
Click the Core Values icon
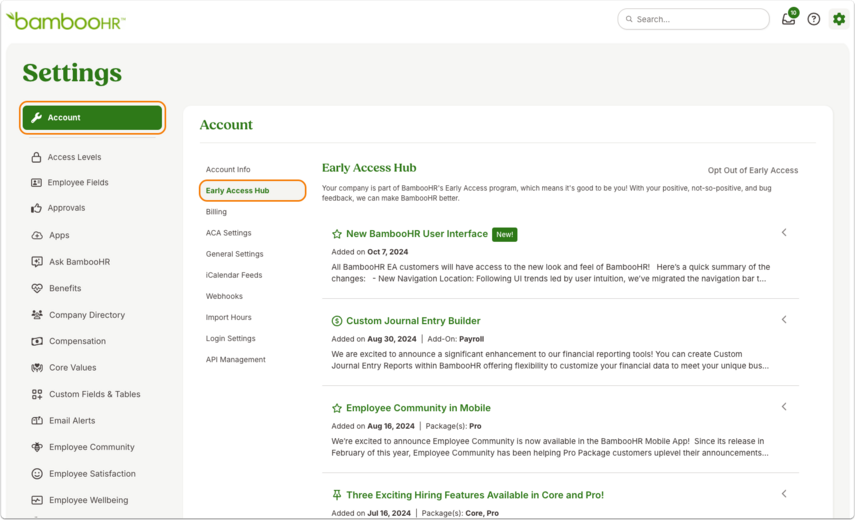pyautogui.click(x=37, y=368)
